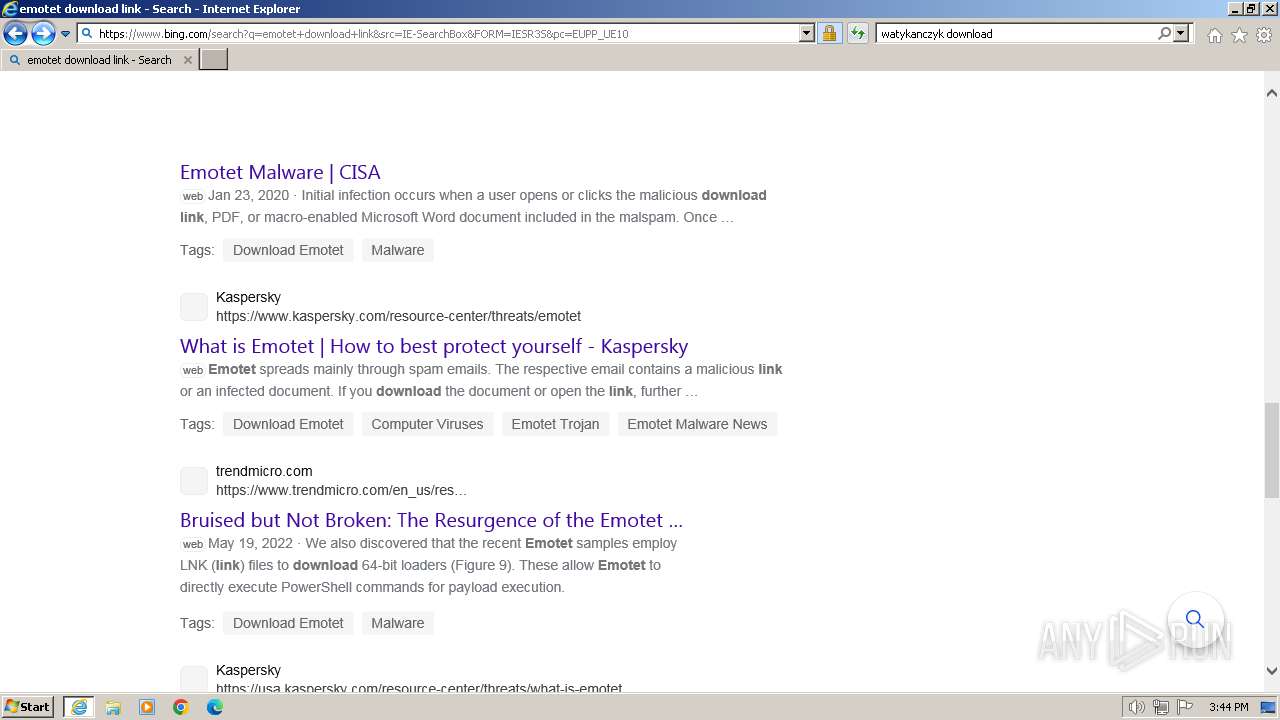Launch Microsoft Edge from taskbar

point(215,707)
